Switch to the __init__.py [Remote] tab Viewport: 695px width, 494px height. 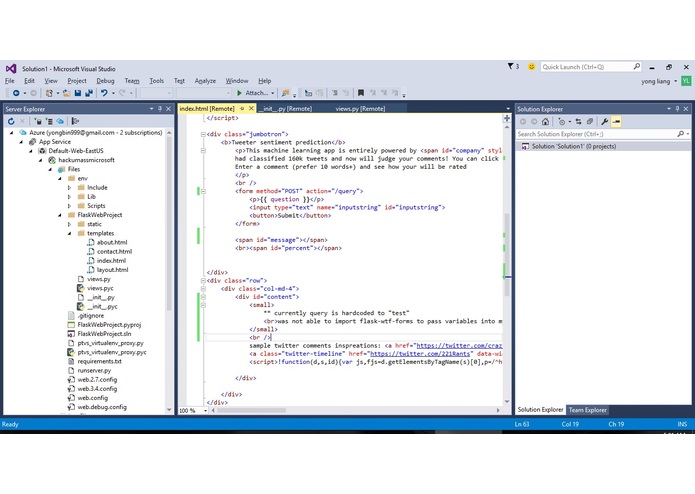(285, 109)
